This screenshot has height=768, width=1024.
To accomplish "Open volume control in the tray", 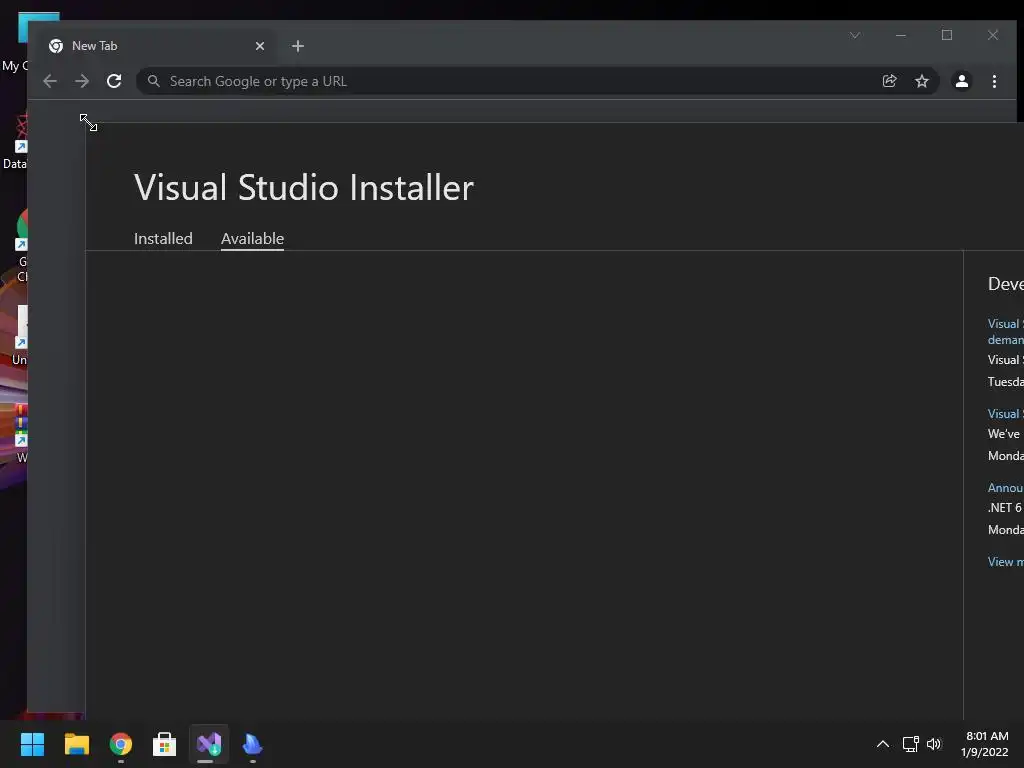I will point(934,744).
